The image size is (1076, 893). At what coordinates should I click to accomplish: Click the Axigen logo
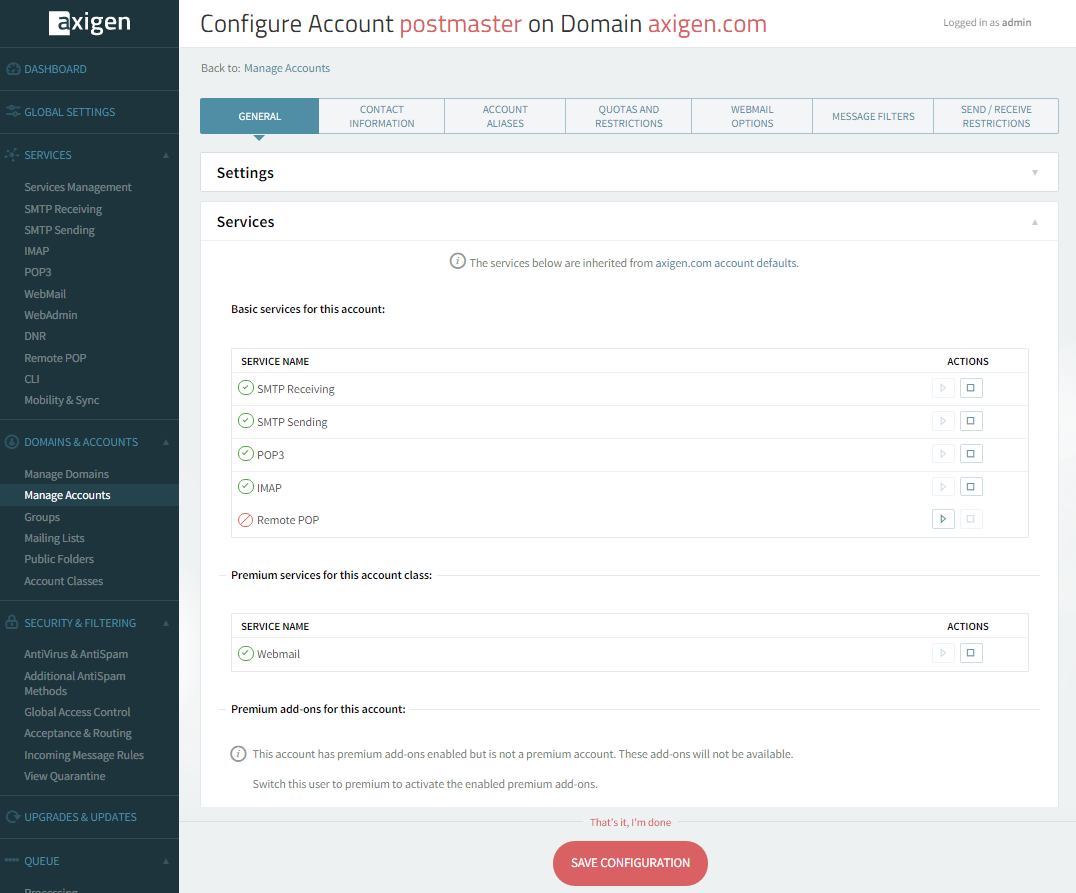coord(89,23)
